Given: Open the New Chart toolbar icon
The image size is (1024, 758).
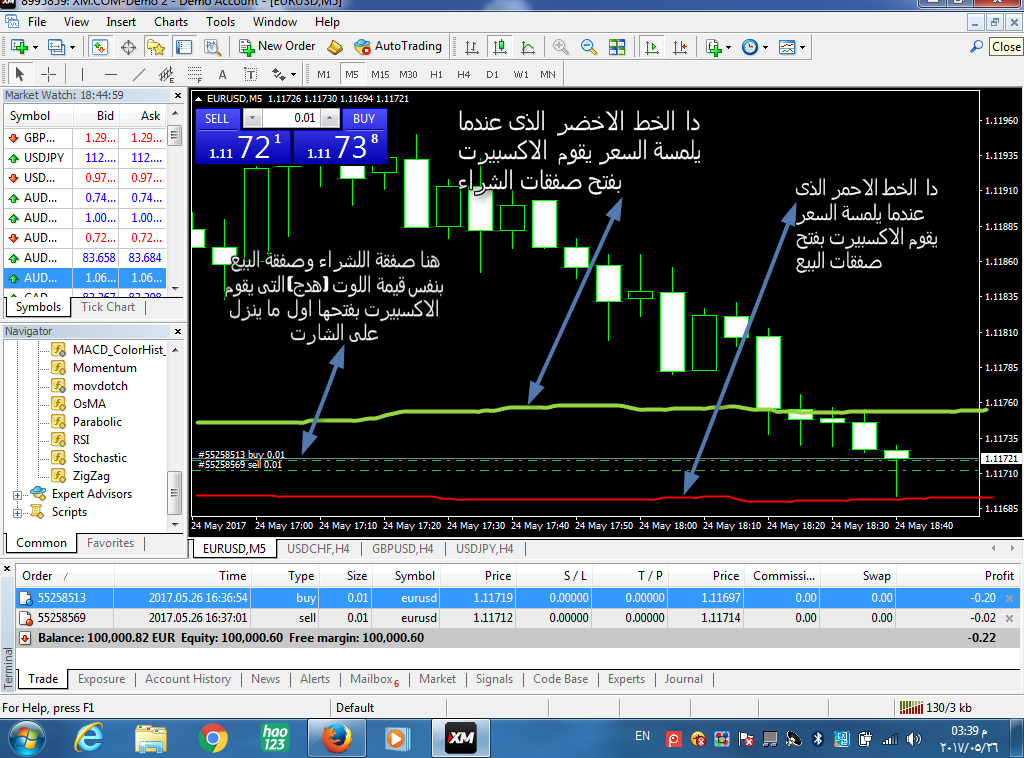Looking at the screenshot, I should [x=19, y=47].
